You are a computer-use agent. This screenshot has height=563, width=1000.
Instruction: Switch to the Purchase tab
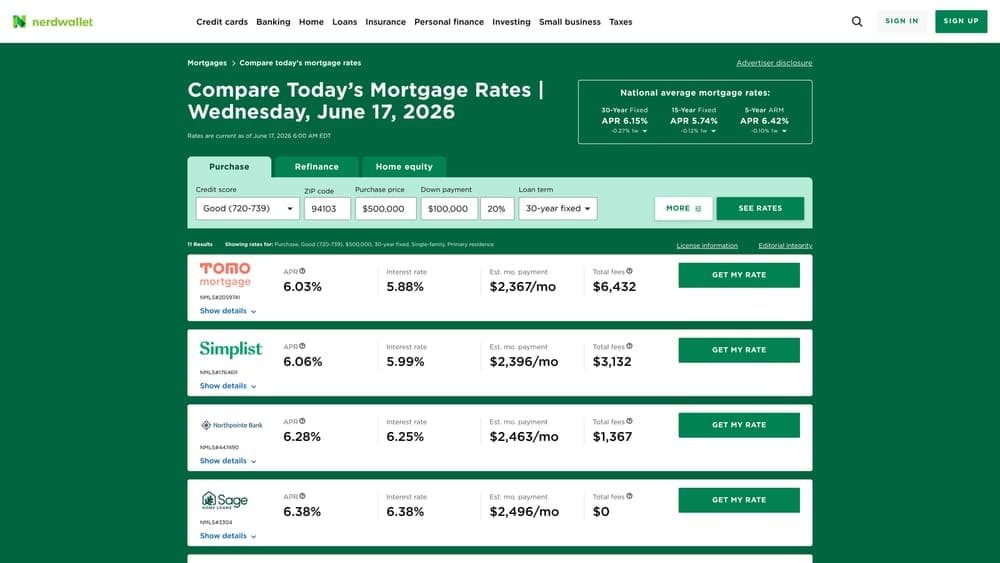(229, 167)
